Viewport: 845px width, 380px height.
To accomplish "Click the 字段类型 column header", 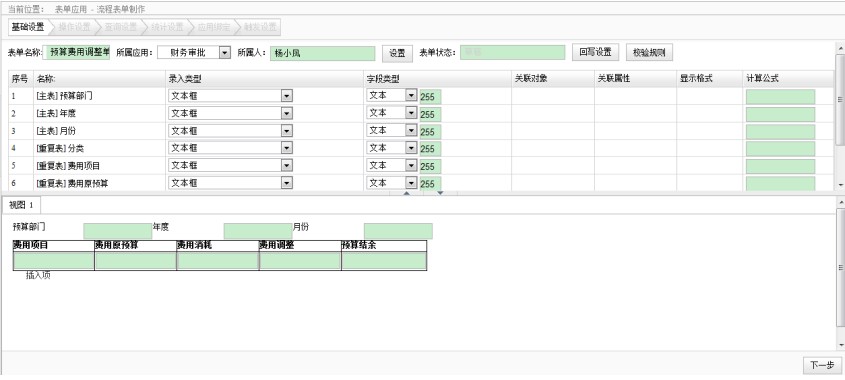I will (x=437, y=79).
